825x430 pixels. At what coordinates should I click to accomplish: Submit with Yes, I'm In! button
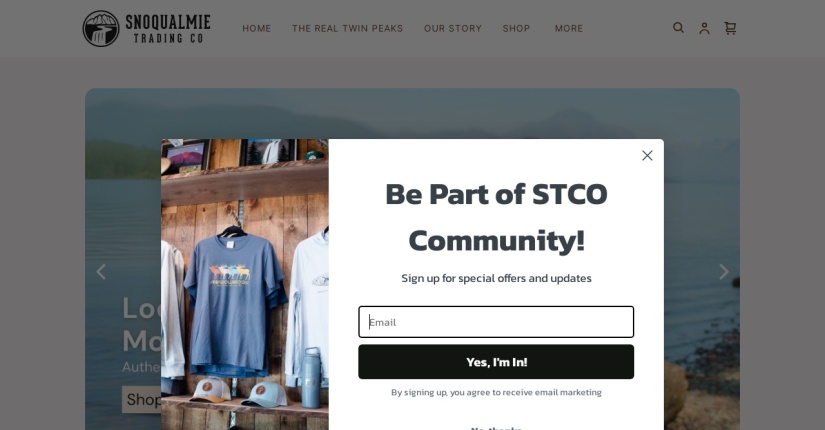(x=496, y=362)
